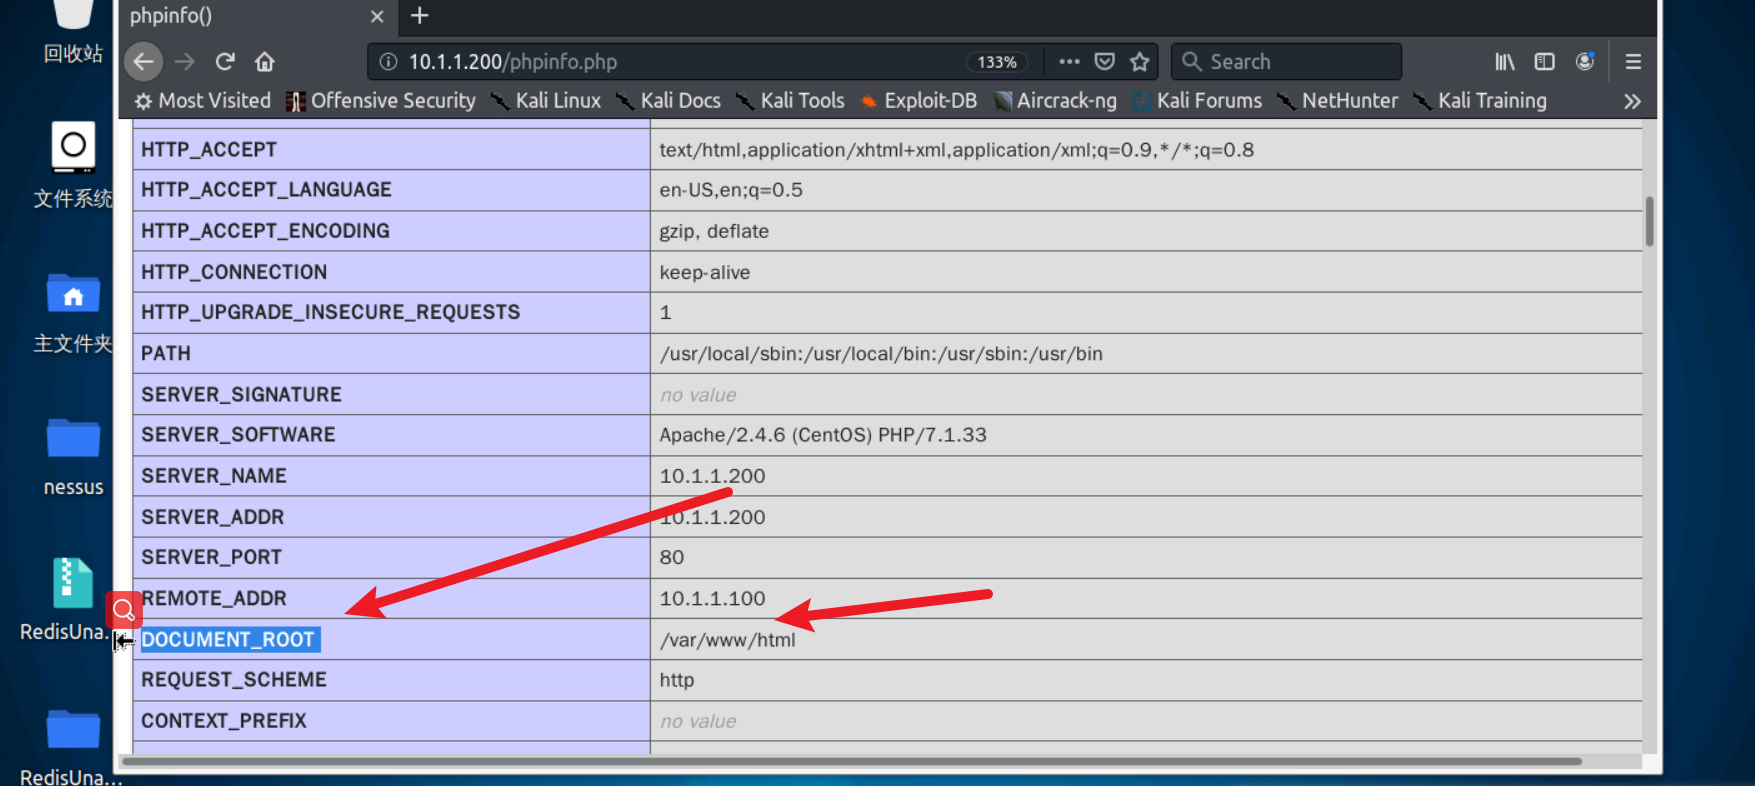Click the SERVER_SOFTWARE label
The height and width of the screenshot is (786, 1755).
(238, 435)
